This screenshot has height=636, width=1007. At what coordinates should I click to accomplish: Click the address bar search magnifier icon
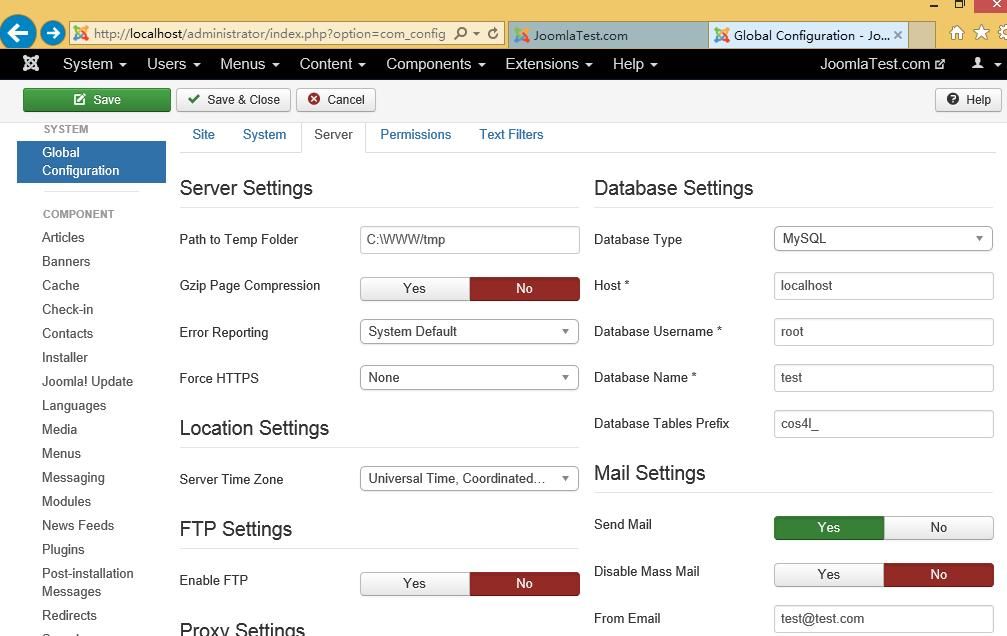[x=460, y=33]
